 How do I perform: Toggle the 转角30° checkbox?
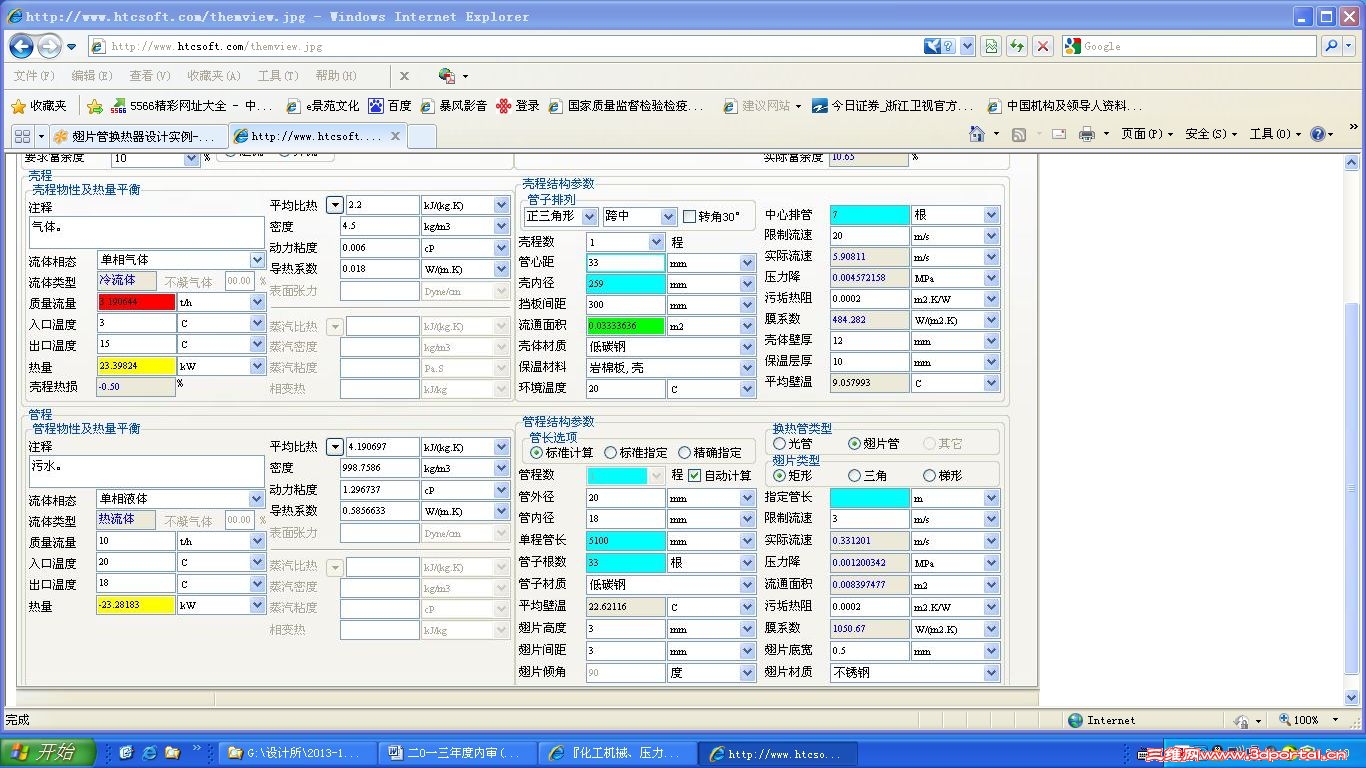point(690,216)
